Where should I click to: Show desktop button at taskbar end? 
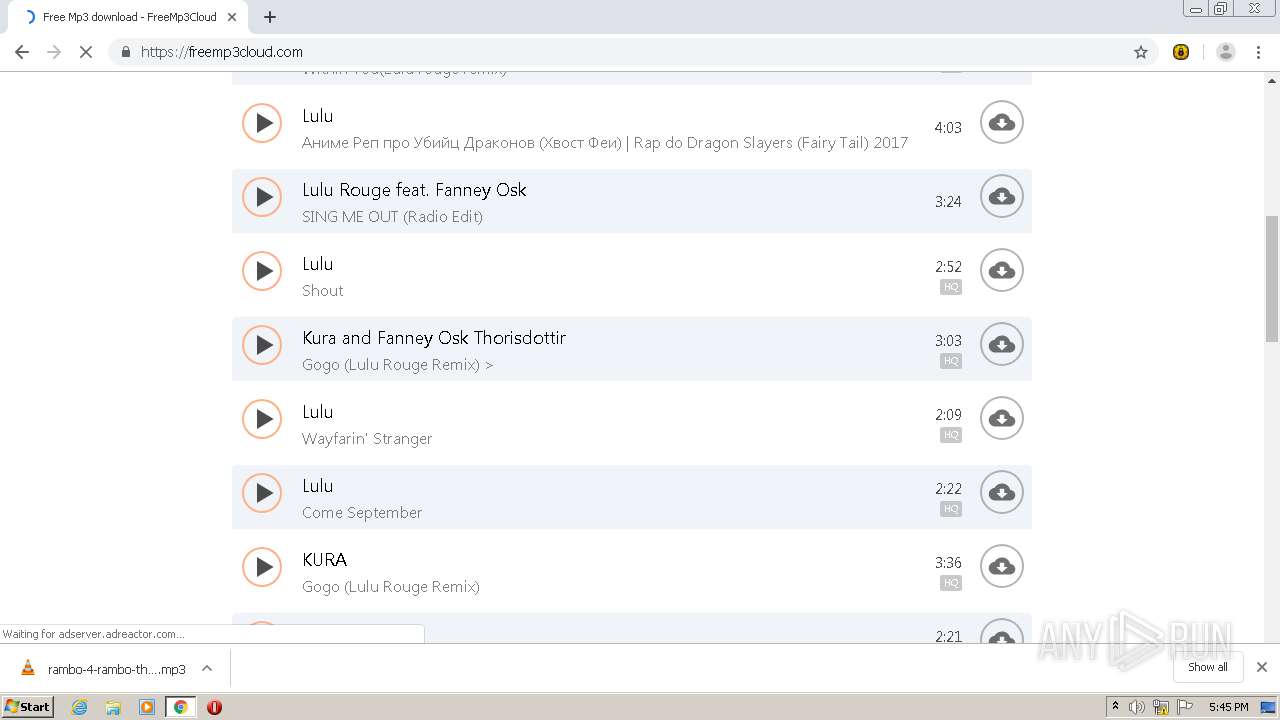(1269, 707)
